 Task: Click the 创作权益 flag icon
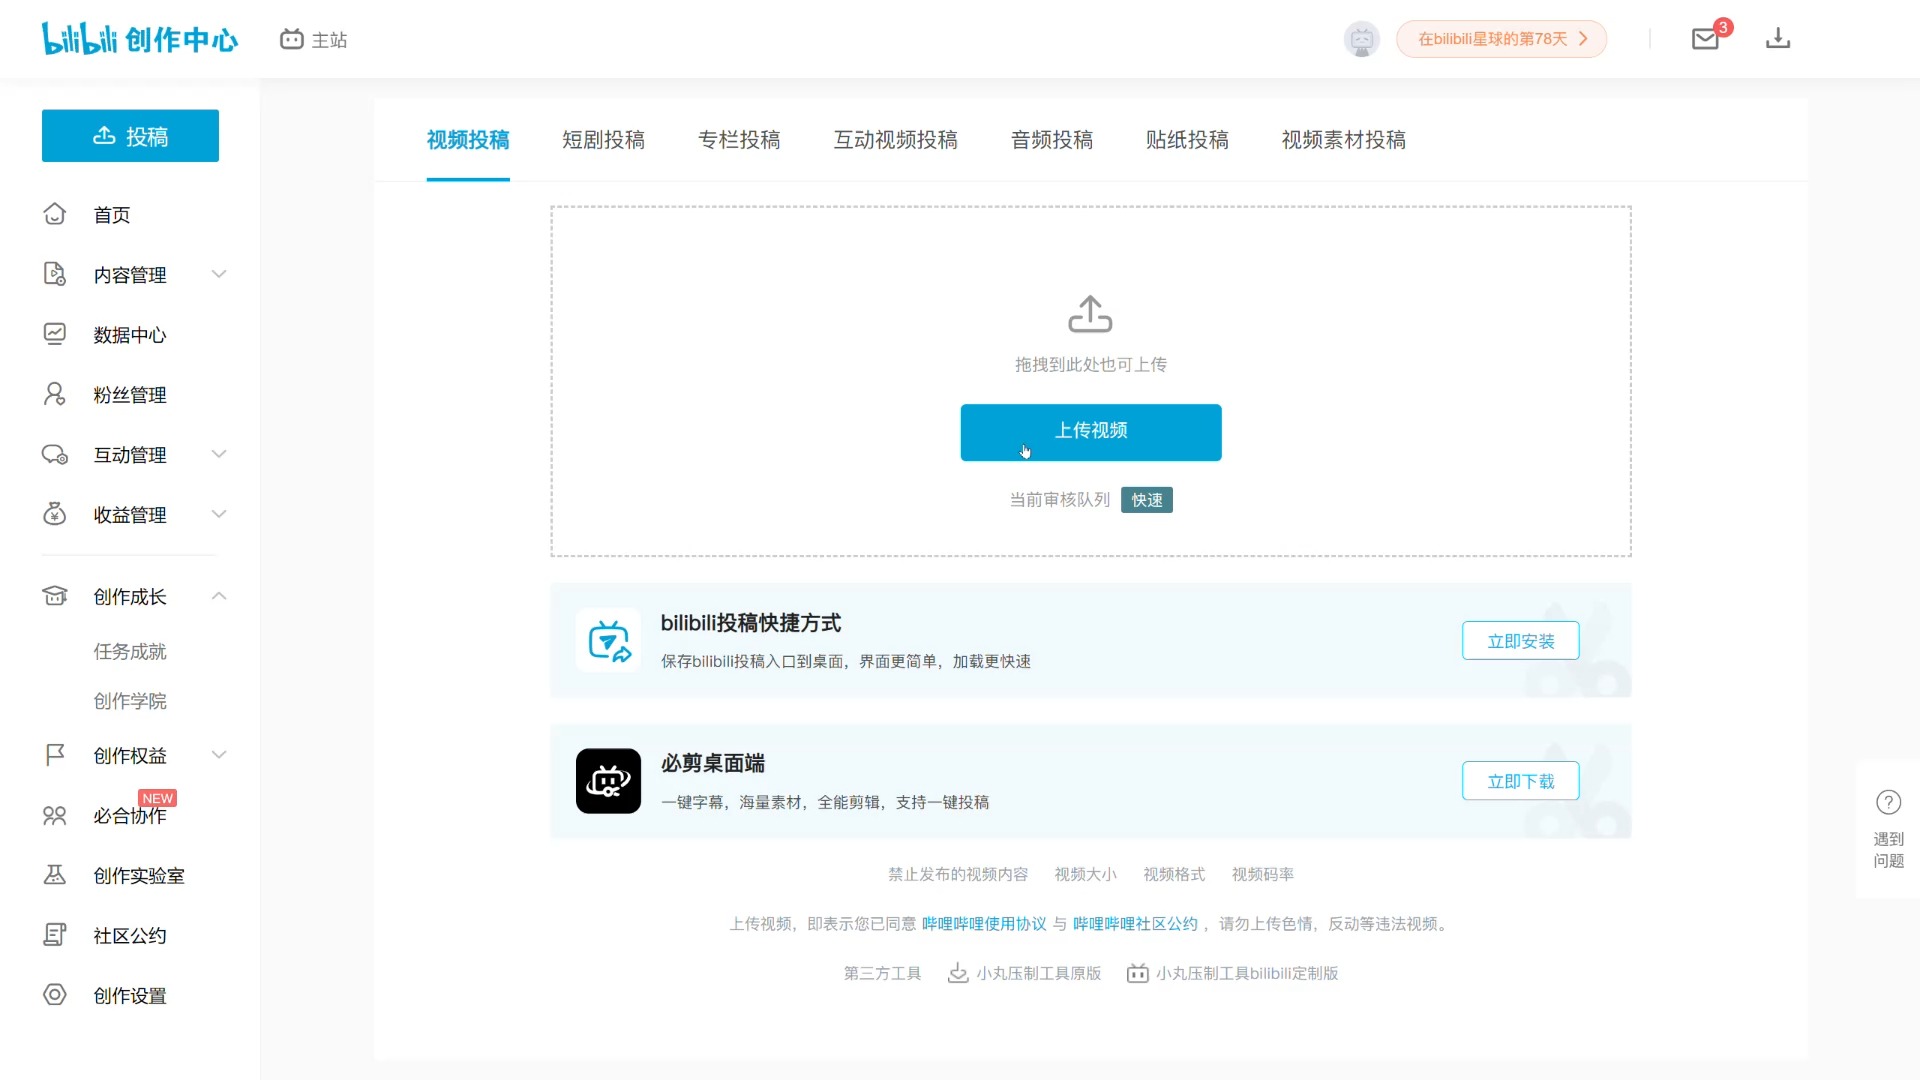pos(55,755)
